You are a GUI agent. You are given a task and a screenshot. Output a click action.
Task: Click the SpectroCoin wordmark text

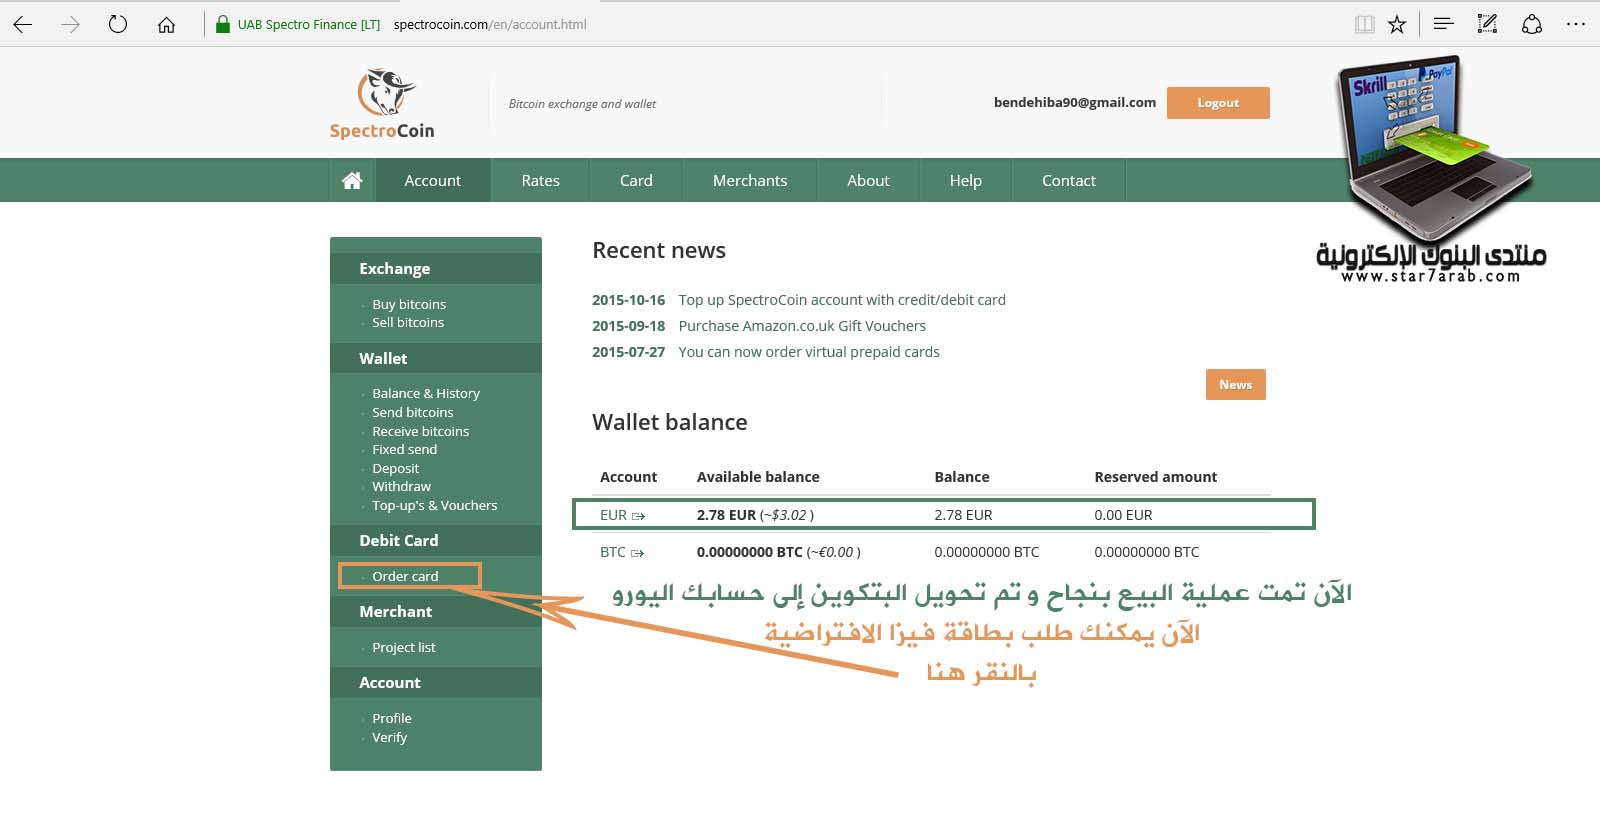click(382, 131)
